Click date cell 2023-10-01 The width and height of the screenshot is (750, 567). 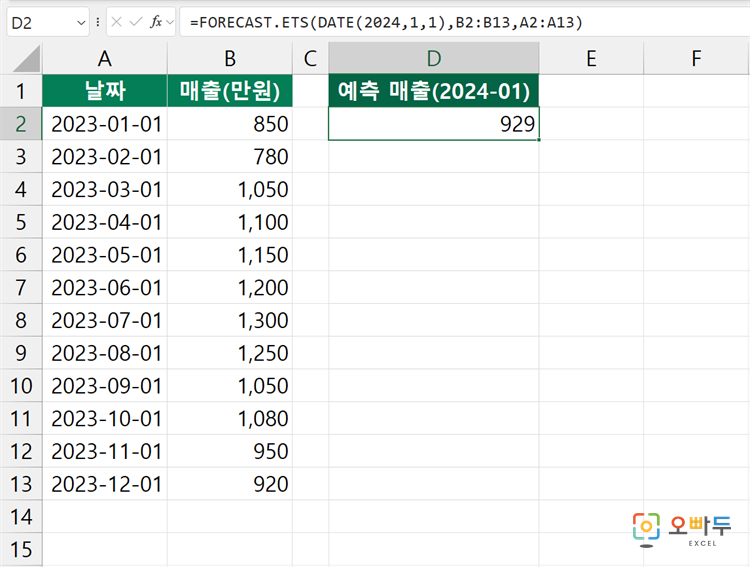click(x=105, y=419)
